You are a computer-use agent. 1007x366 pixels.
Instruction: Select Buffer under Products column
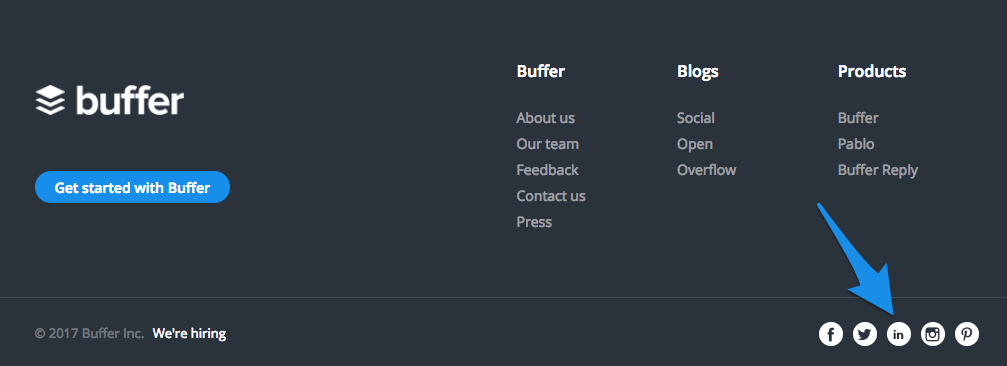click(858, 118)
